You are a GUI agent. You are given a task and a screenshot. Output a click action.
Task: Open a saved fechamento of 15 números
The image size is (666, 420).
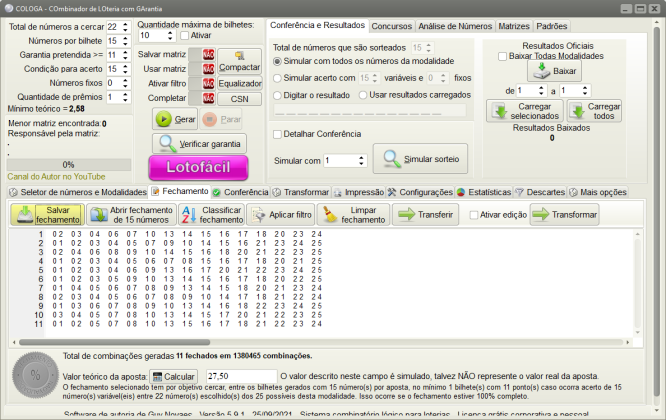130,213
